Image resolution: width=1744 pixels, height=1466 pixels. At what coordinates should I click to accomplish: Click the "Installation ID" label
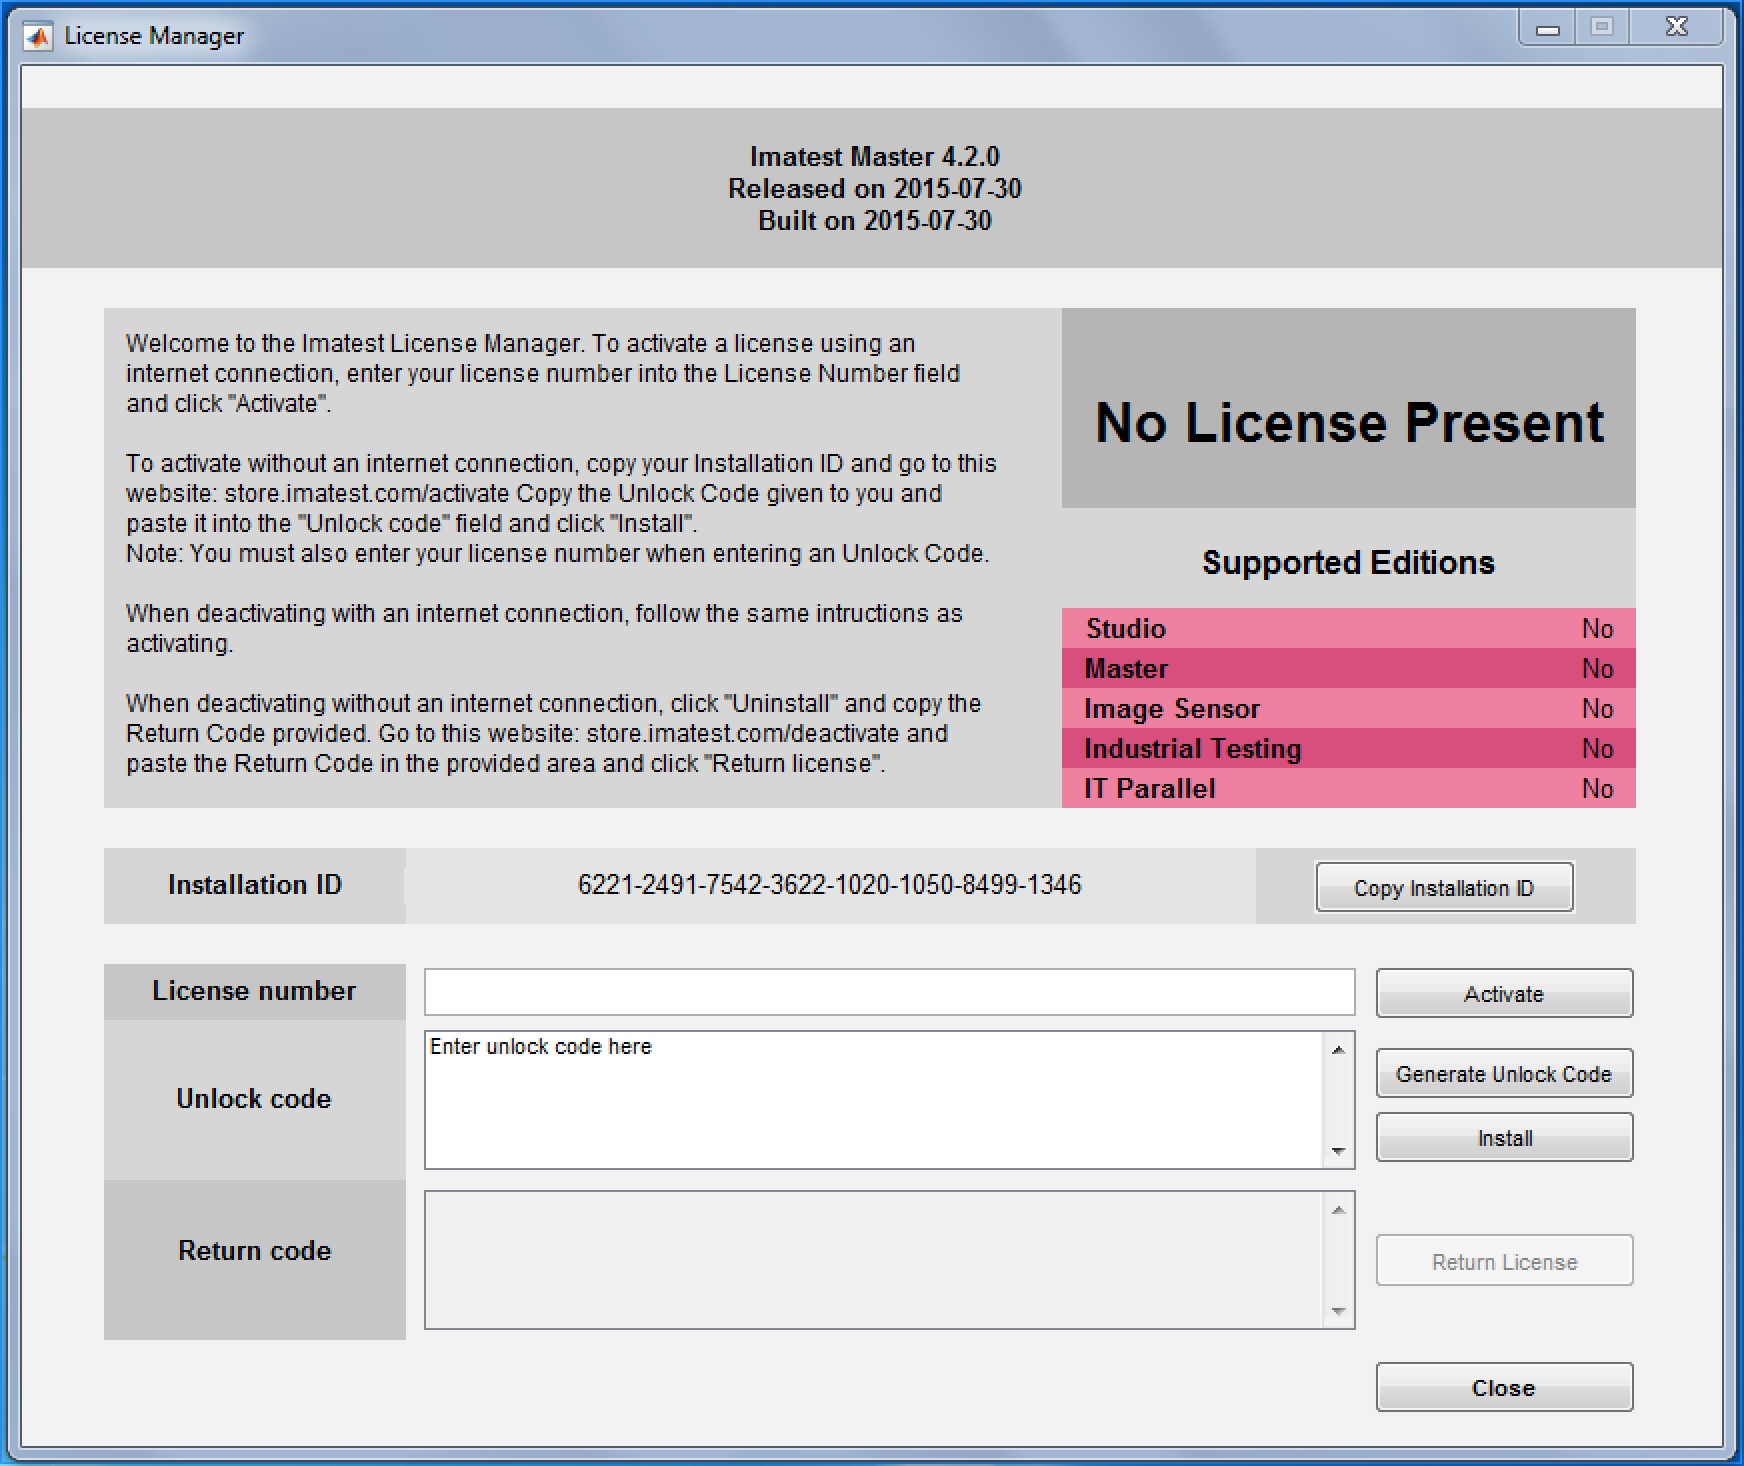tap(255, 885)
